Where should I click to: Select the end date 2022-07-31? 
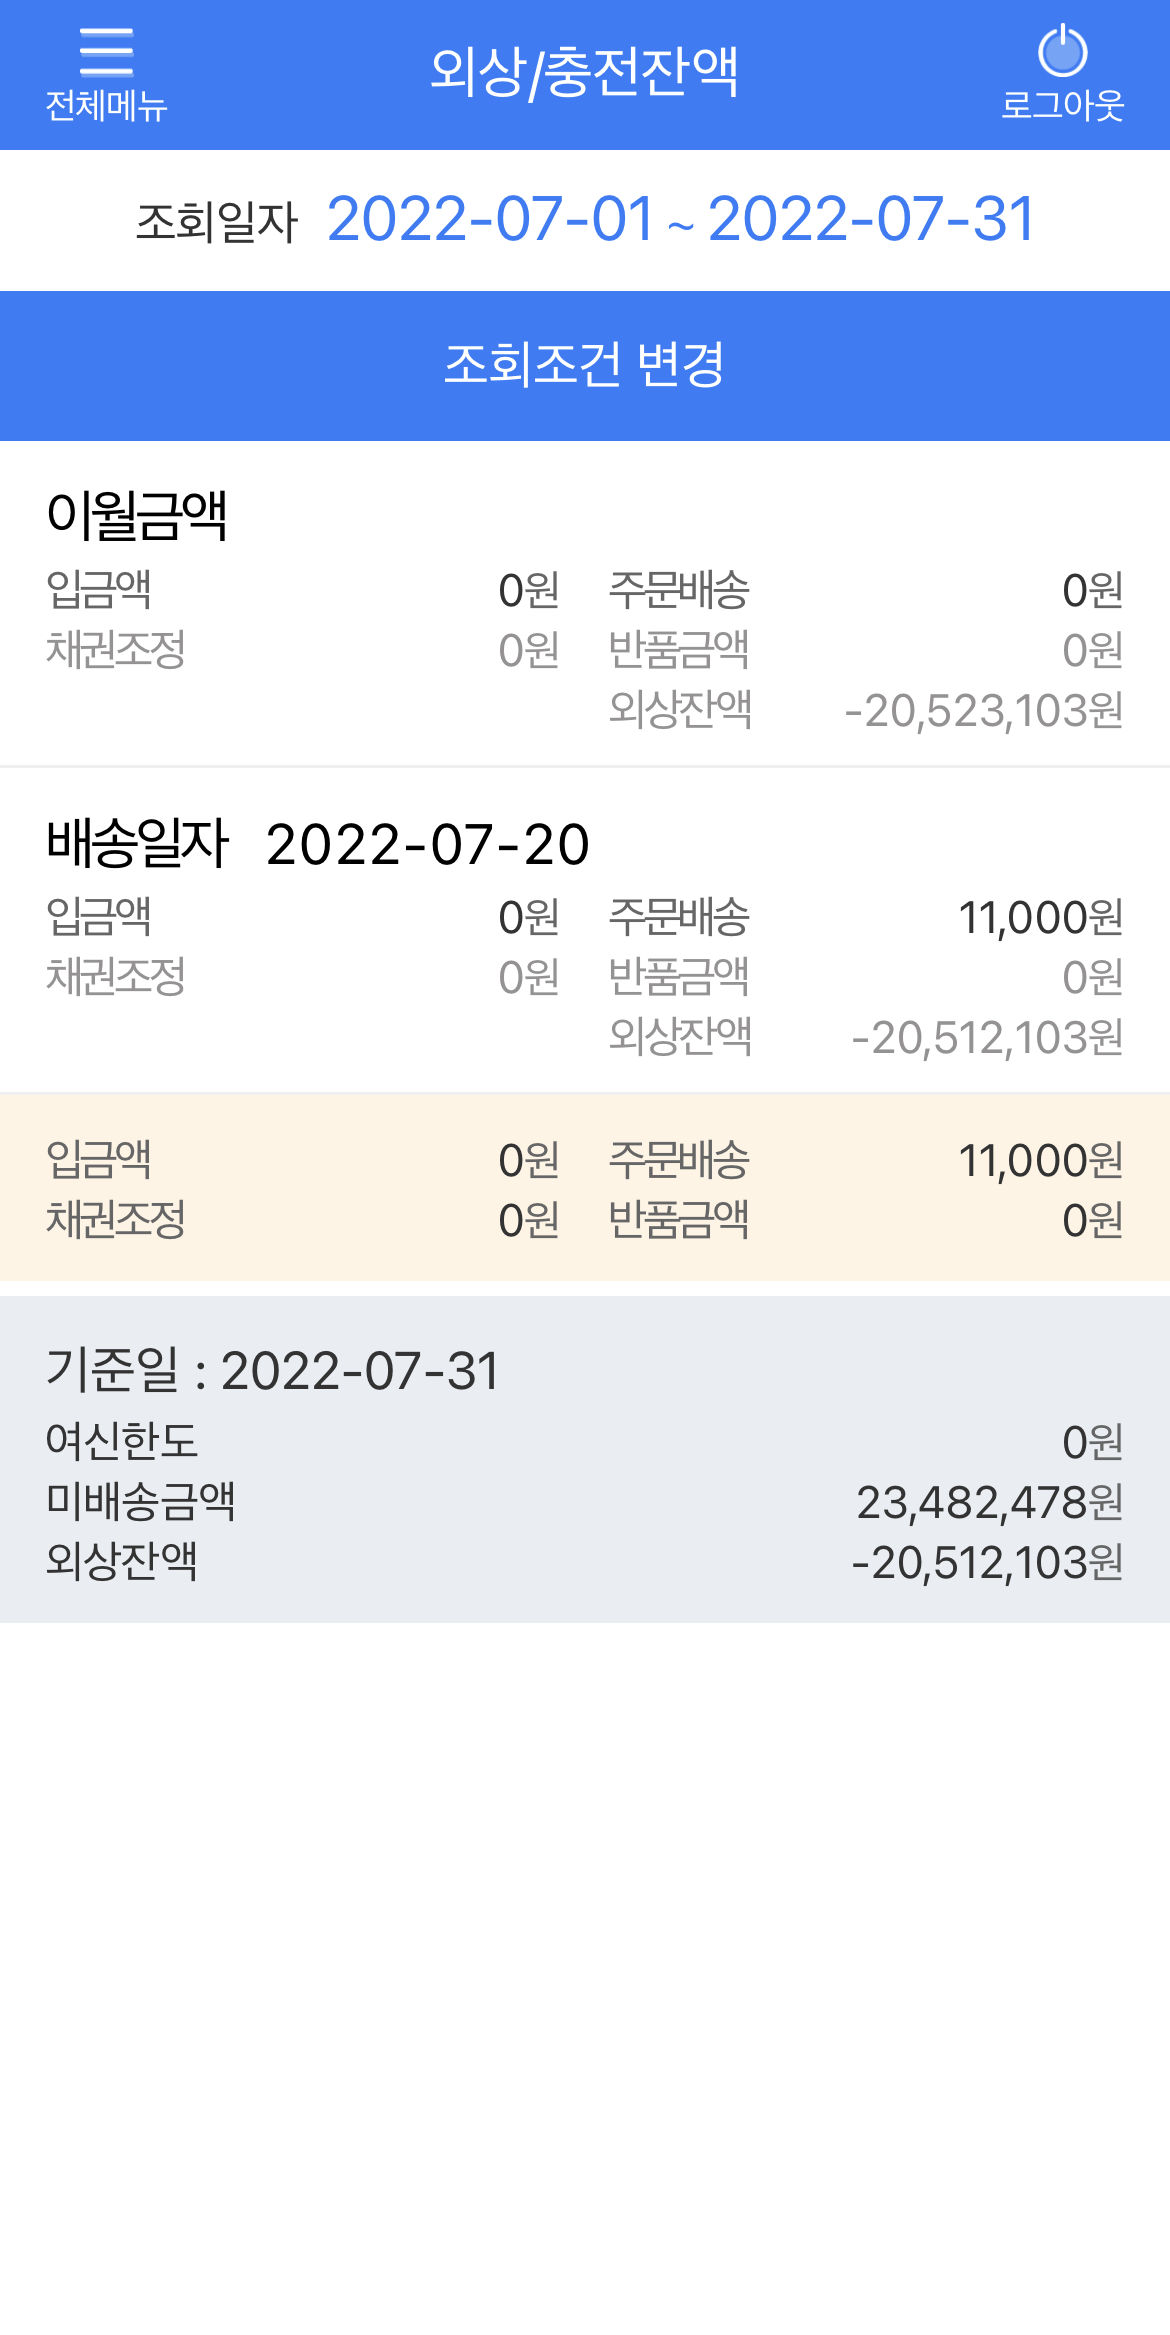point(871,220)
